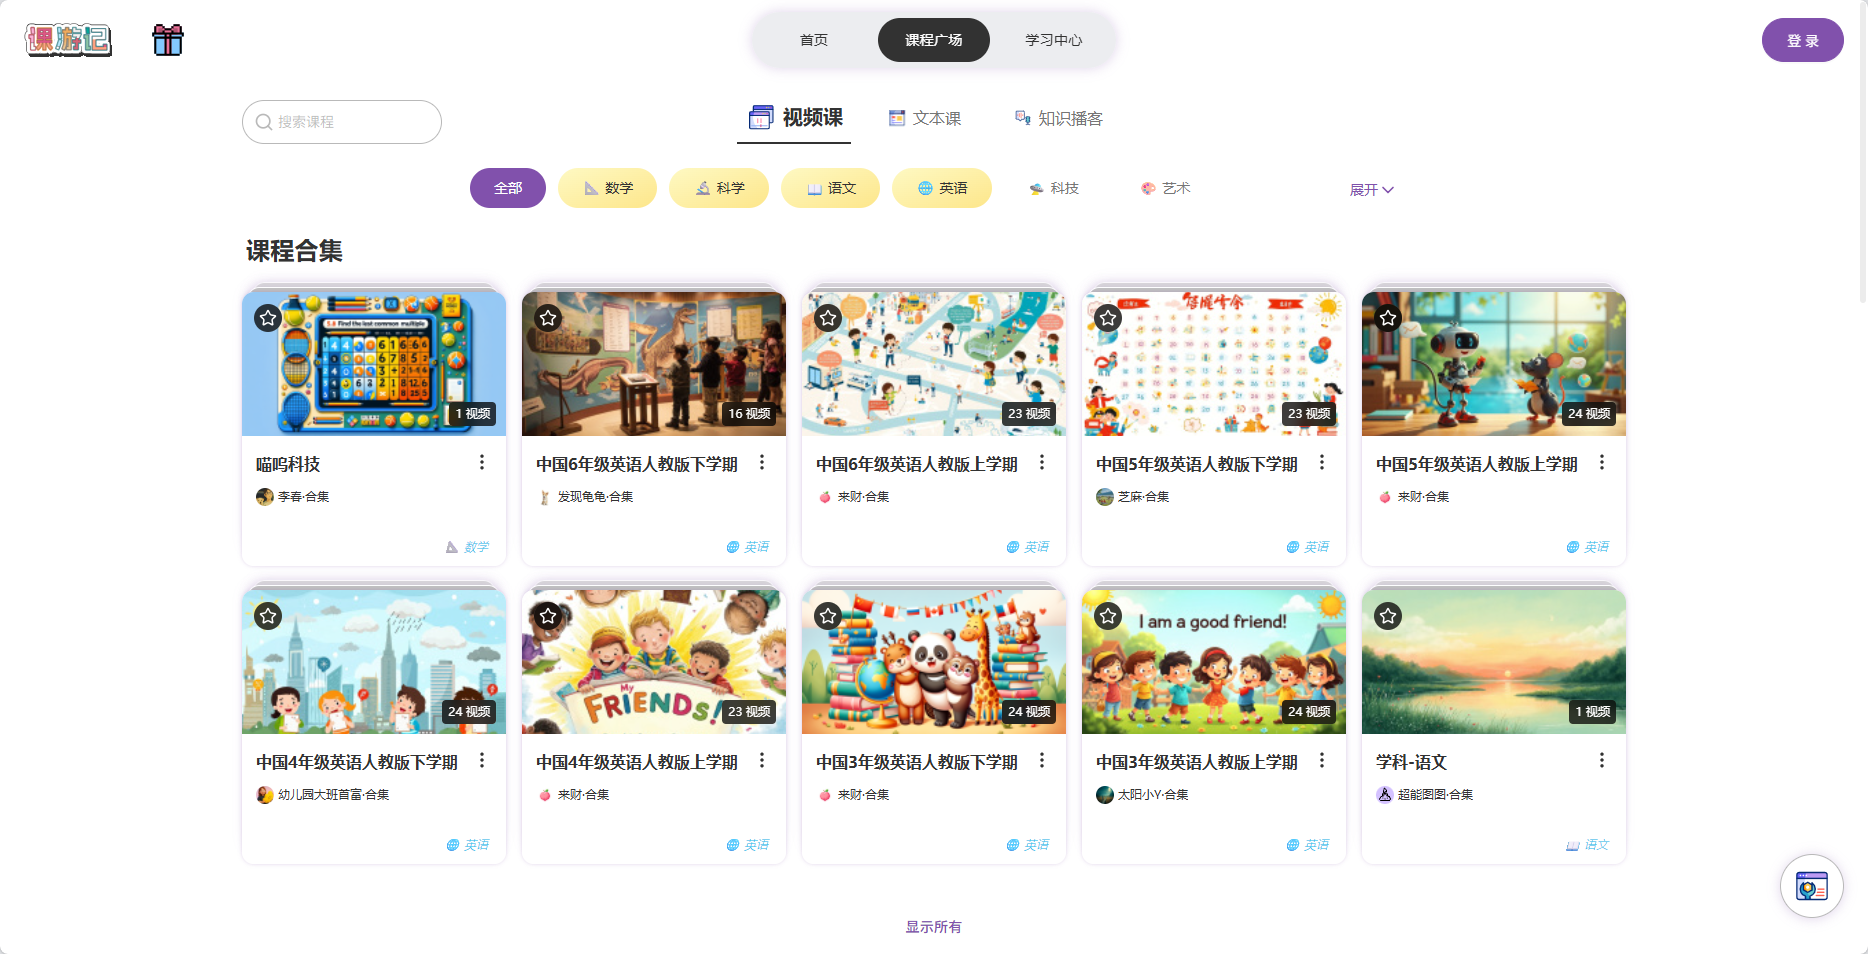Viewport: 1868px width, 954px height.
Task: Filter courses by 科学
Action: [x=719, y=188]
